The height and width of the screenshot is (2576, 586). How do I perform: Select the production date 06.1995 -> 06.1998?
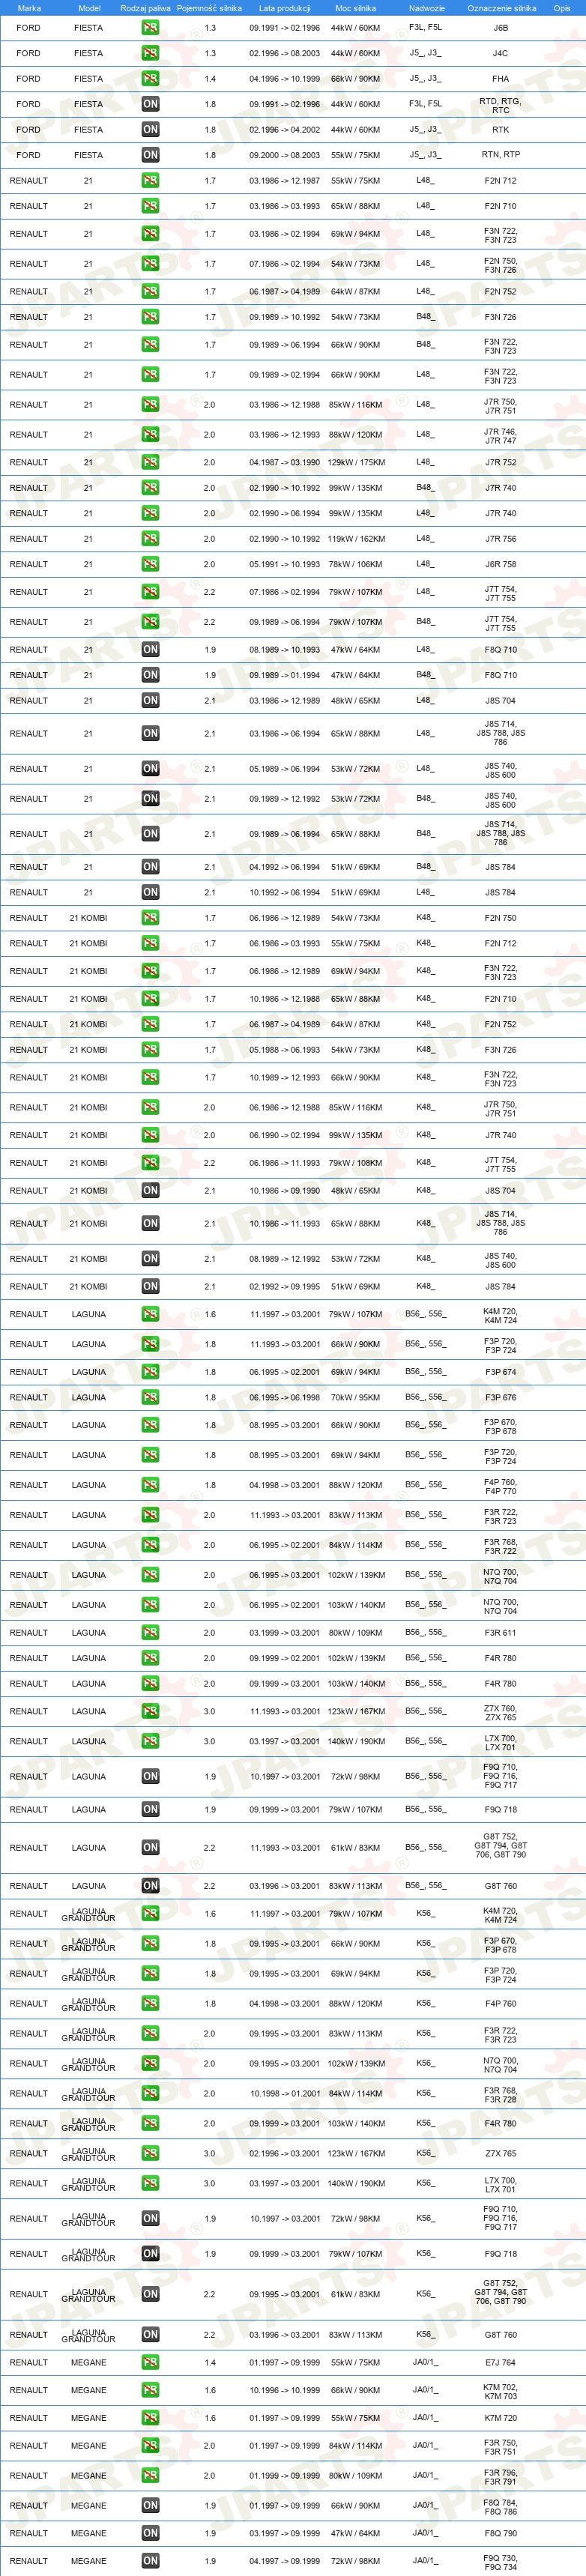point(285,1397)
